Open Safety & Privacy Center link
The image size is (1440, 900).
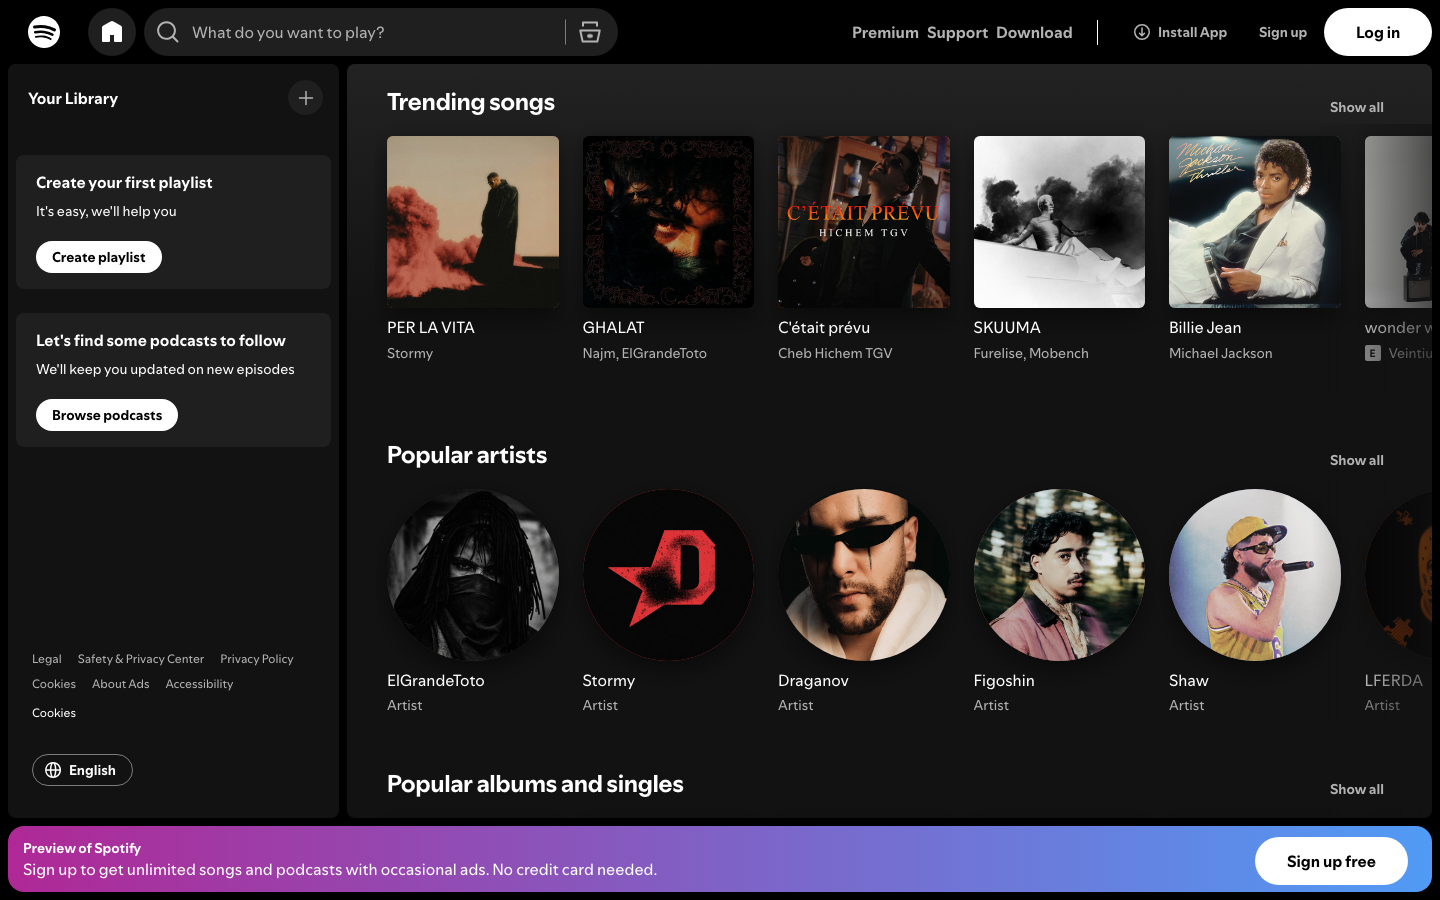click(141, 659)
